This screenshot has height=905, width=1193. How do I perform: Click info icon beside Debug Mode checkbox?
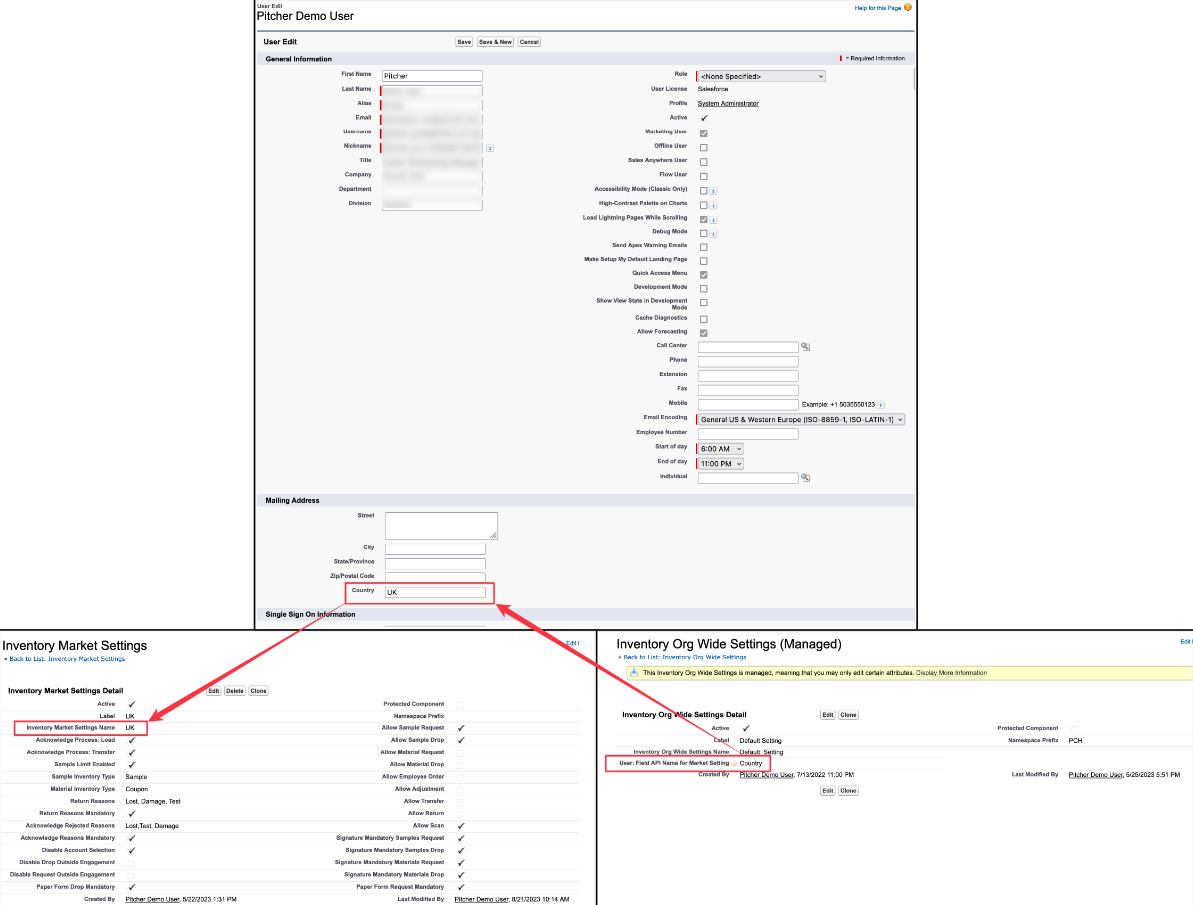pyautogui.click(x=714, y=233)
